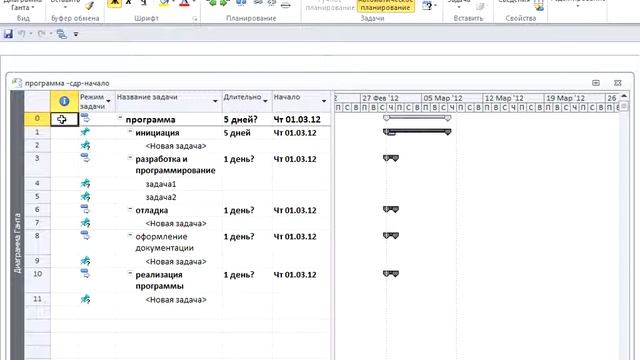Click Gantt chart vertical scroll up arrow
This screenshot has width=640, height=360.
coord(624,96)
